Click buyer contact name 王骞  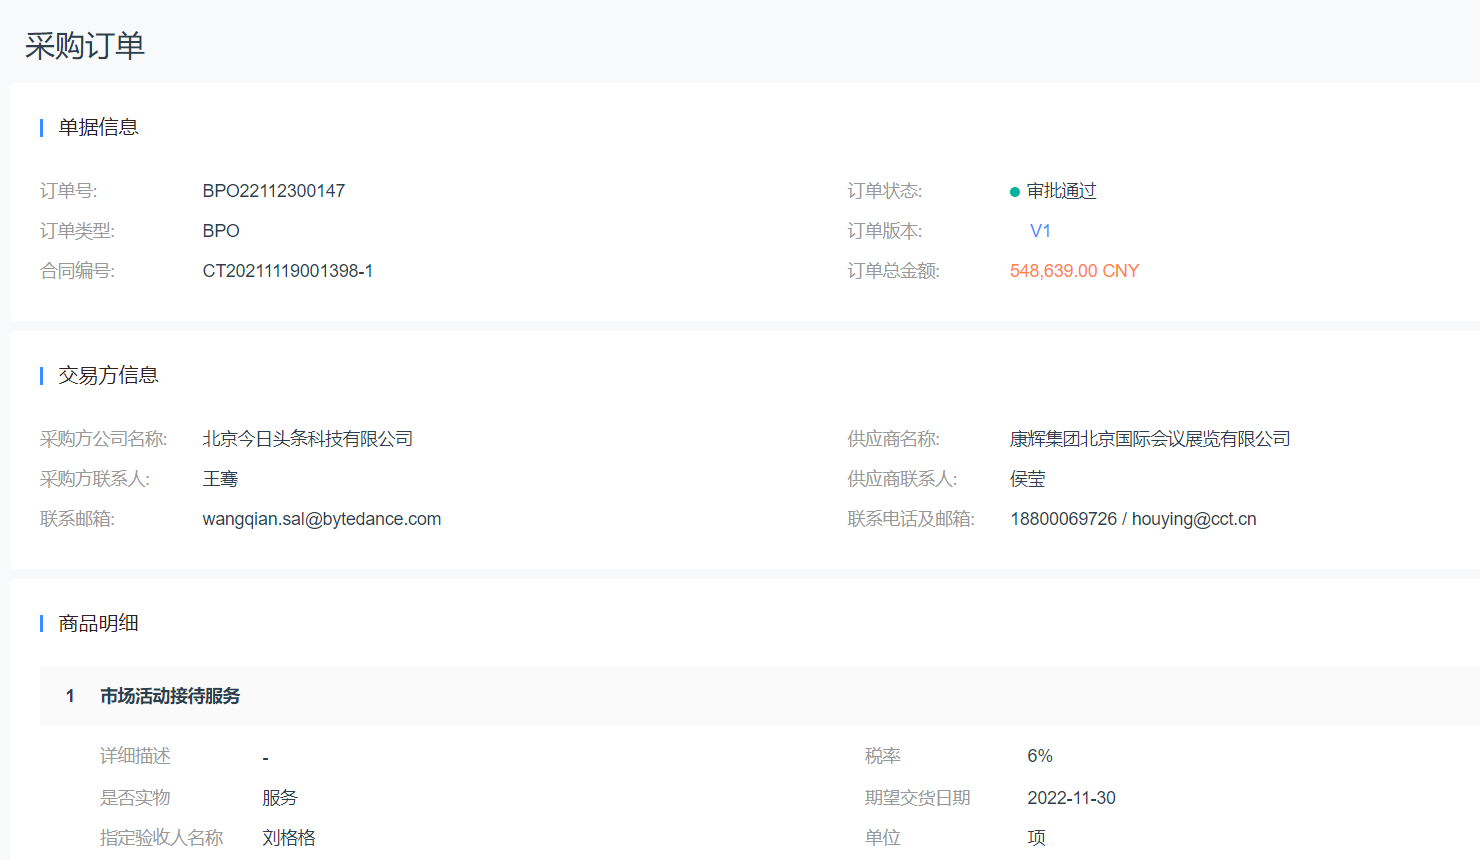(220, 479)
